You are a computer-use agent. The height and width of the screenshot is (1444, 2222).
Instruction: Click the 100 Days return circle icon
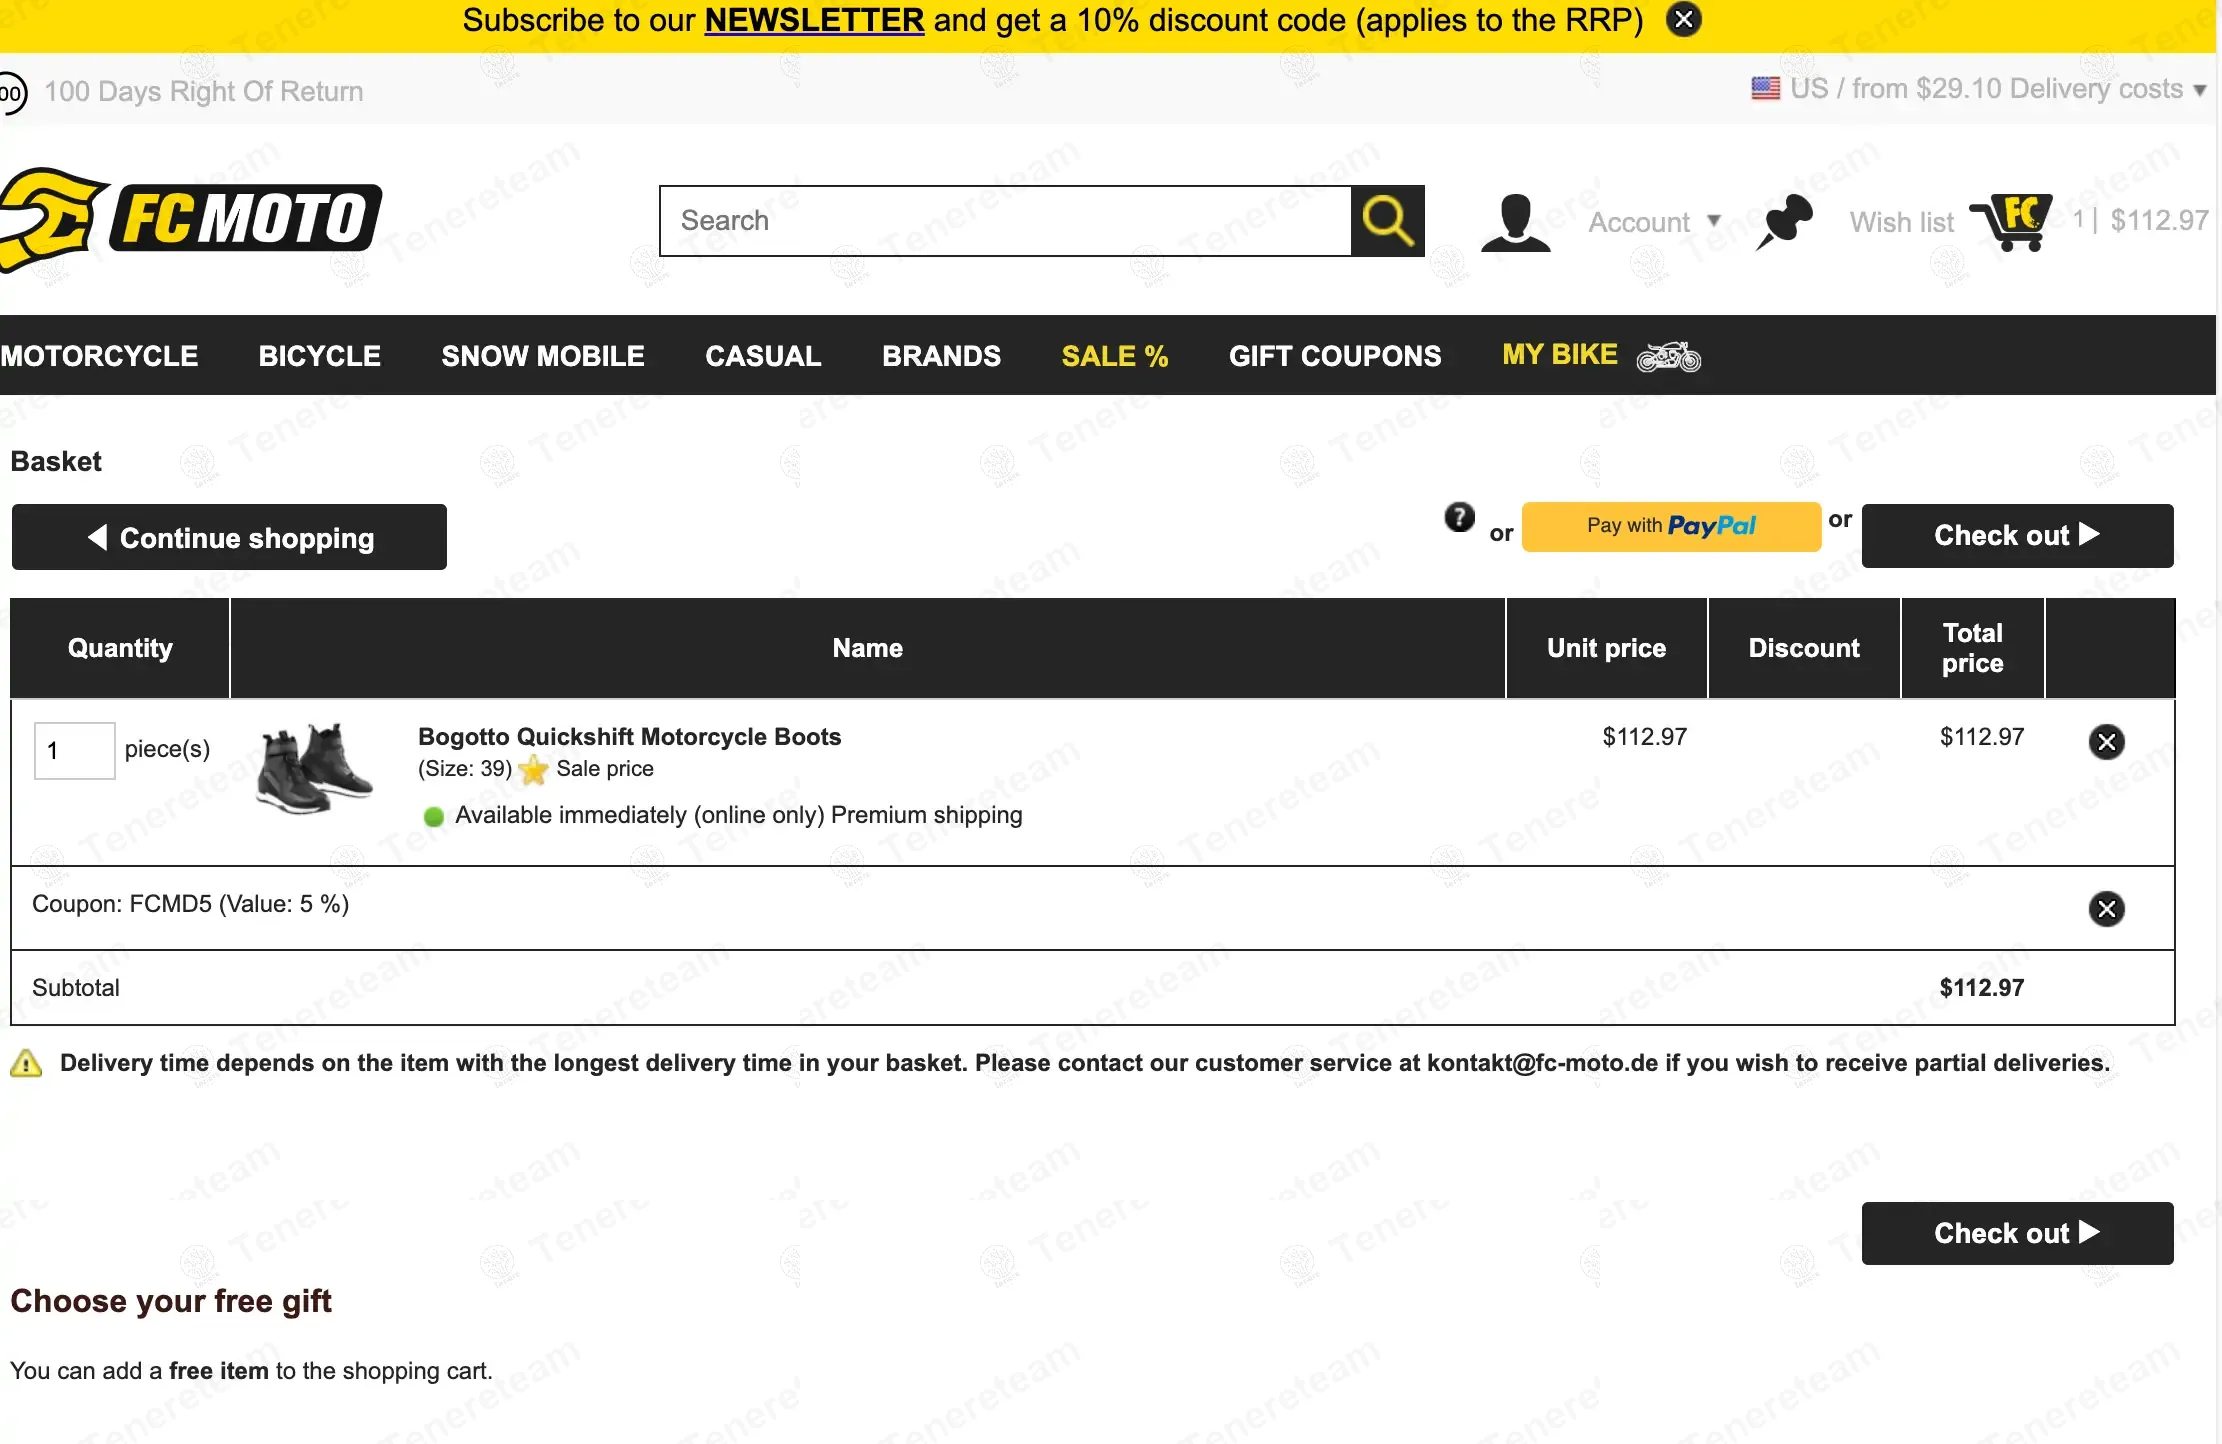12,94
